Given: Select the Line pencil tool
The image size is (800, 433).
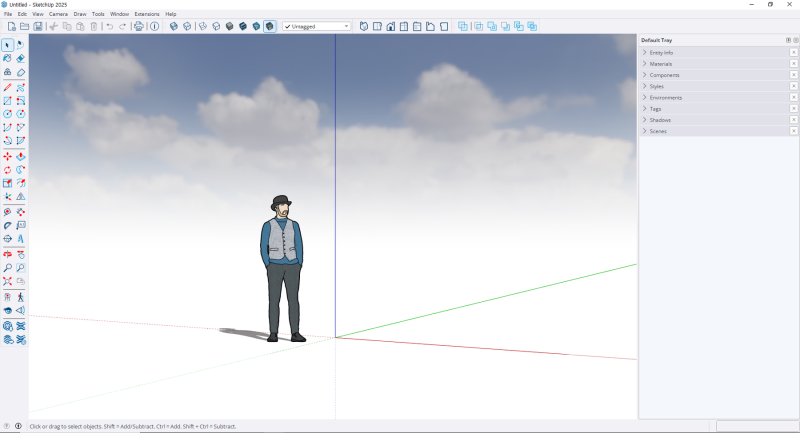Looking at the screenshot, I should [x=7, y=88].
